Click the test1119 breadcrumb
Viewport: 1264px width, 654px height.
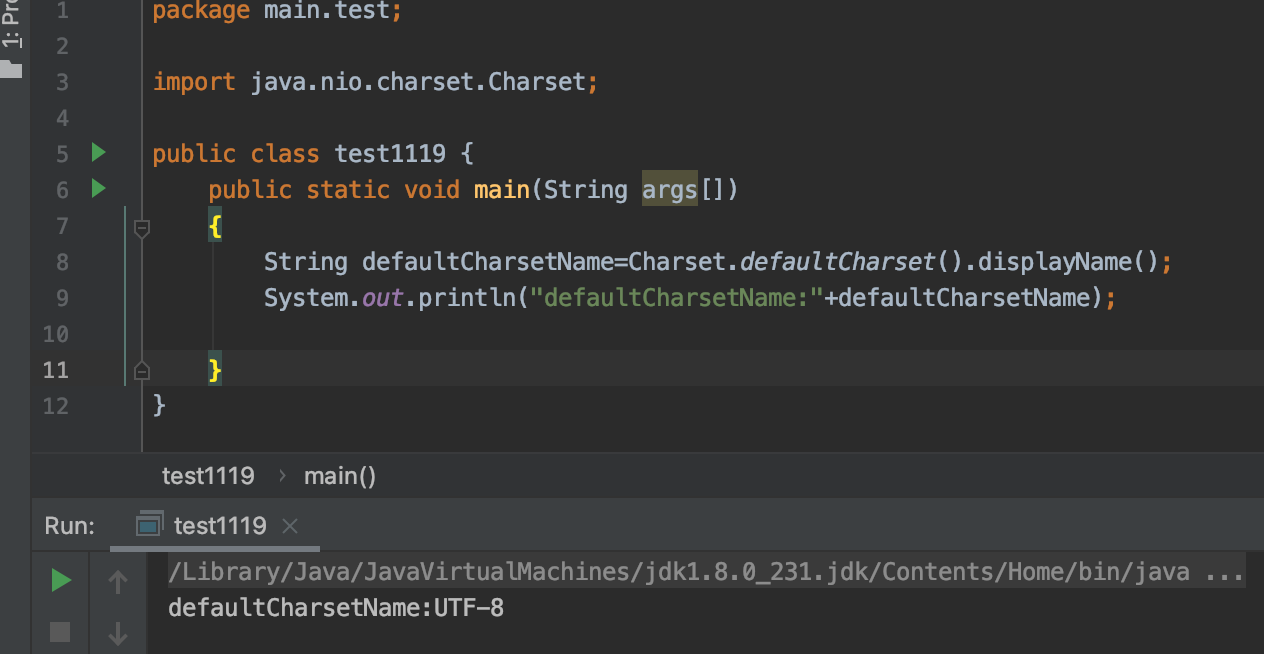point(208,476)
